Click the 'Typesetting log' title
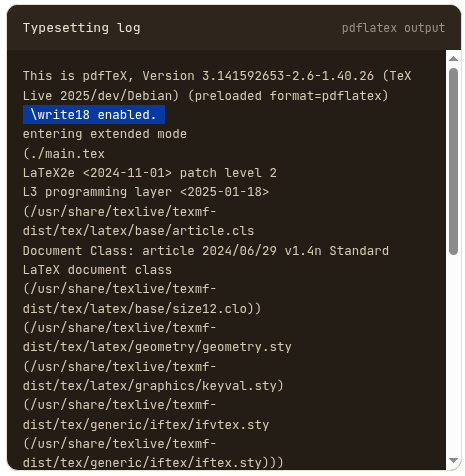 82,28
